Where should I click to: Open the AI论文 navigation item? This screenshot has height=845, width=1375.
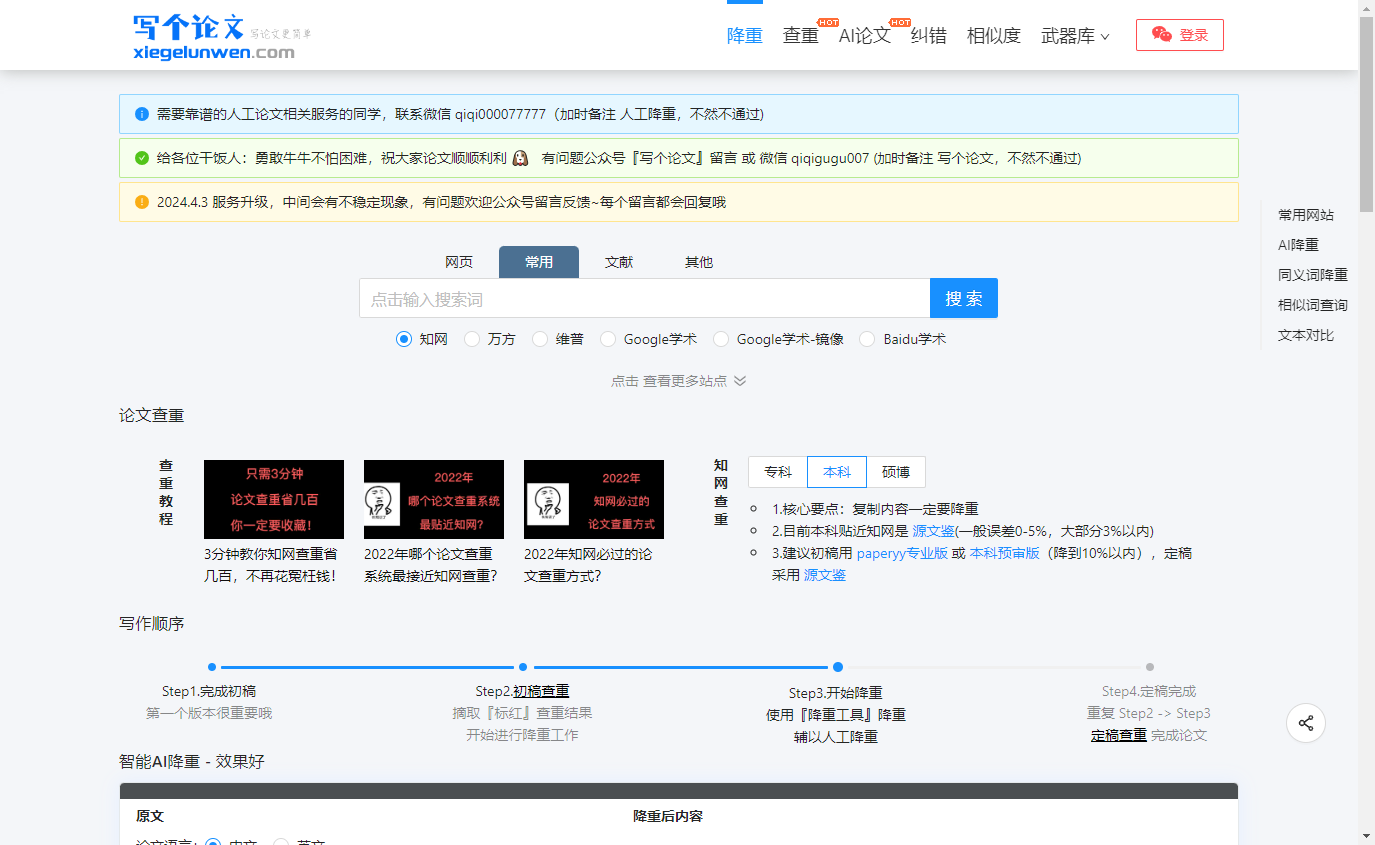(x=865, y=36)
